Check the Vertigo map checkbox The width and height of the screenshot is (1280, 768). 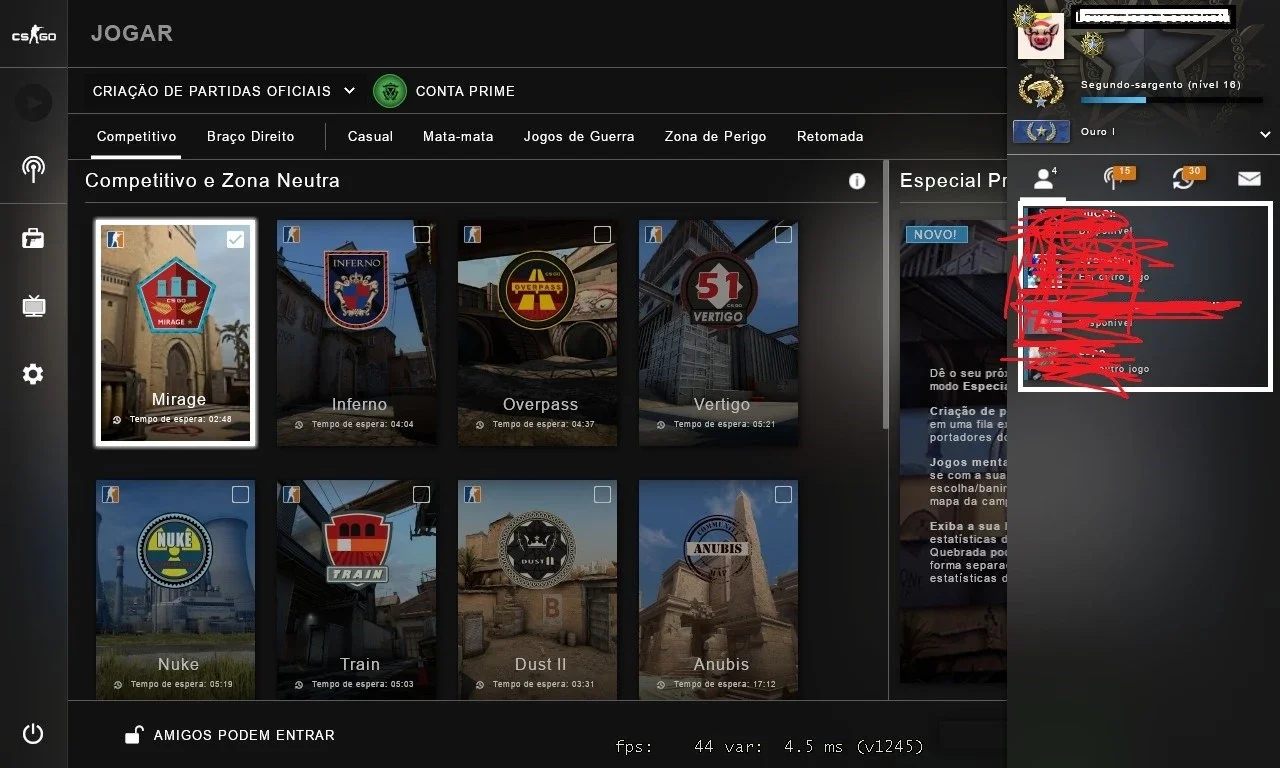(x=783, y=234)
